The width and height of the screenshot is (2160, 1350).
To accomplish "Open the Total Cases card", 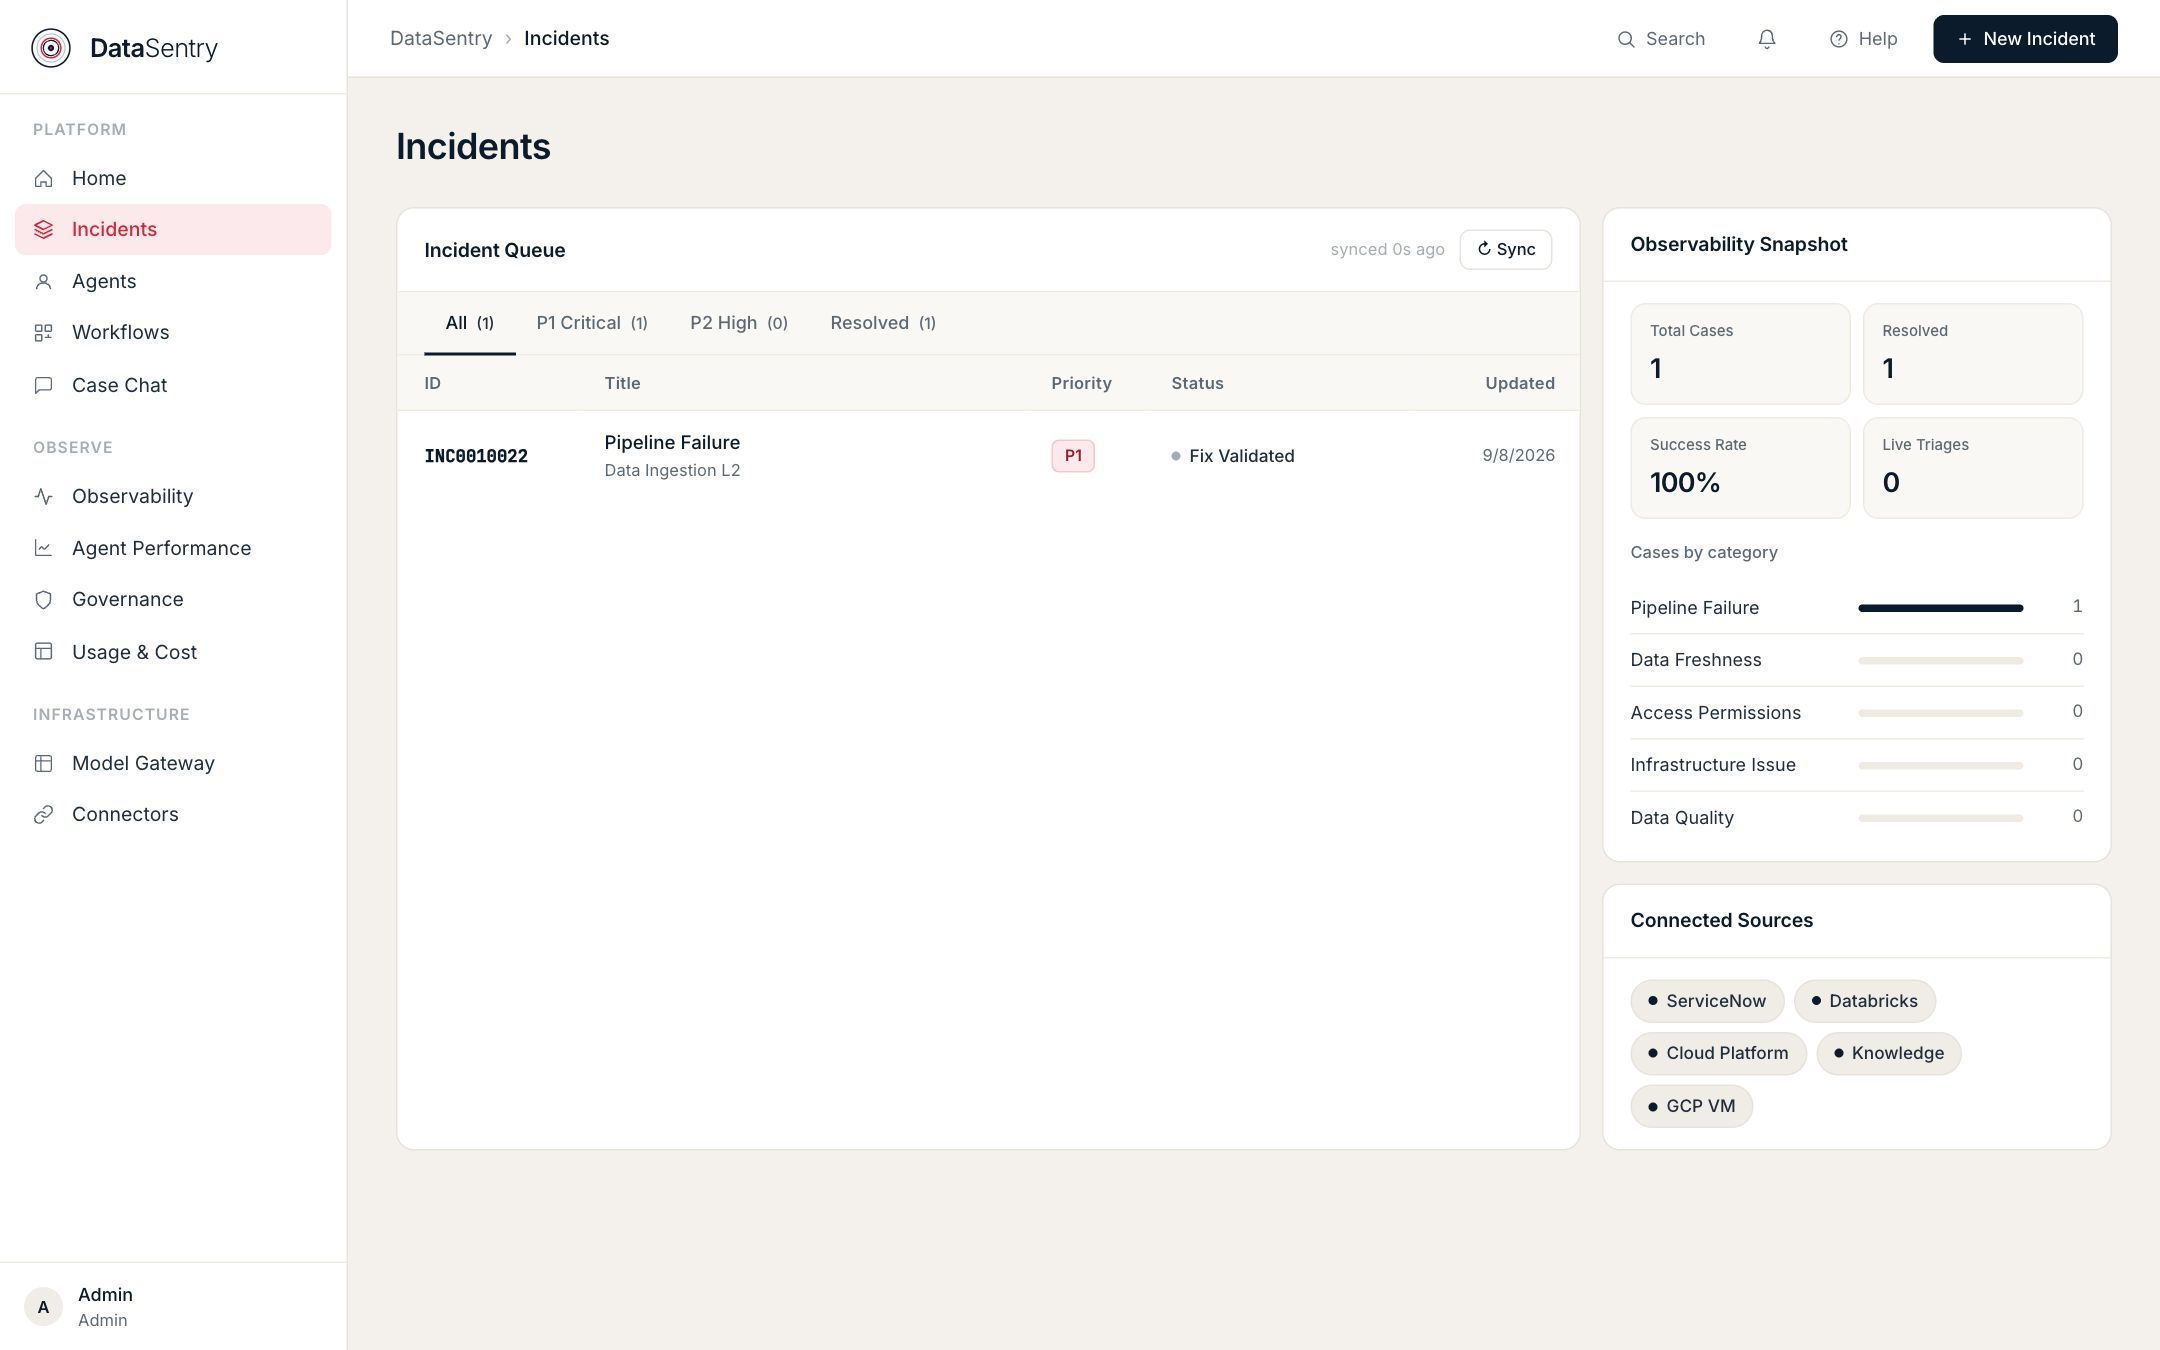I will (1740, 354).
